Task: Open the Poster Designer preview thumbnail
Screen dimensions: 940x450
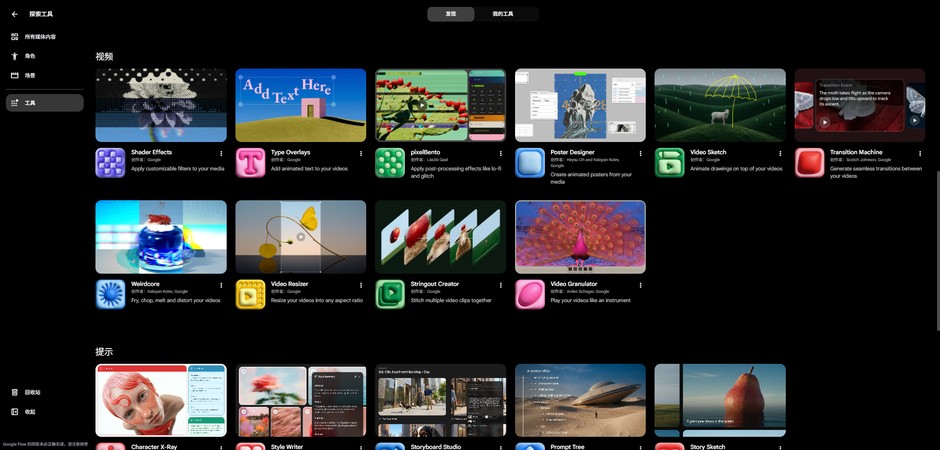Action: click(580, 105)
